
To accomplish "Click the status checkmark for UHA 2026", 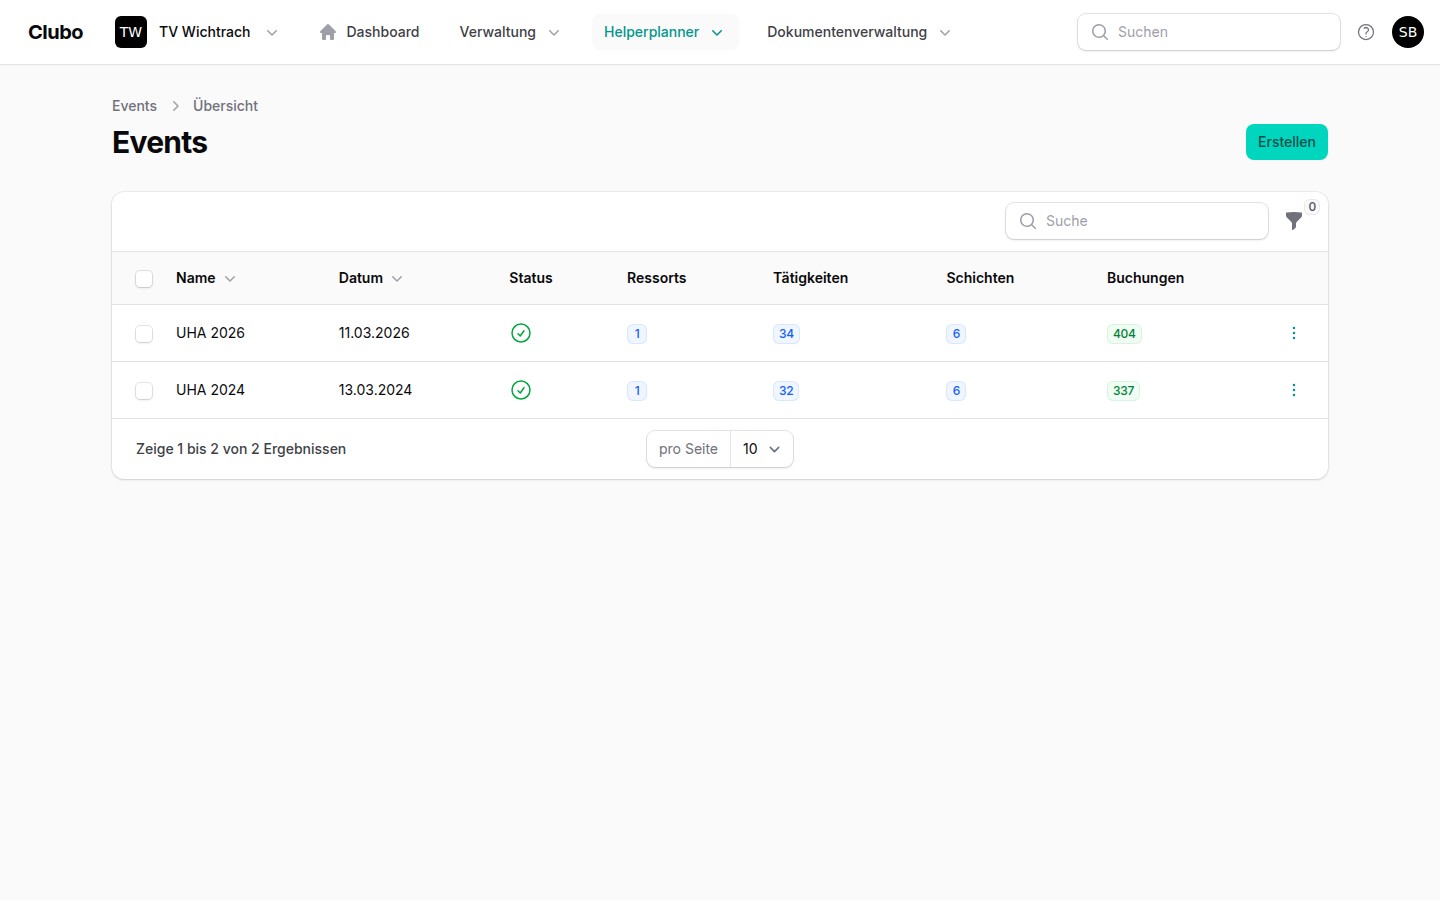I will pyautogui.click(x=521, y=333).
